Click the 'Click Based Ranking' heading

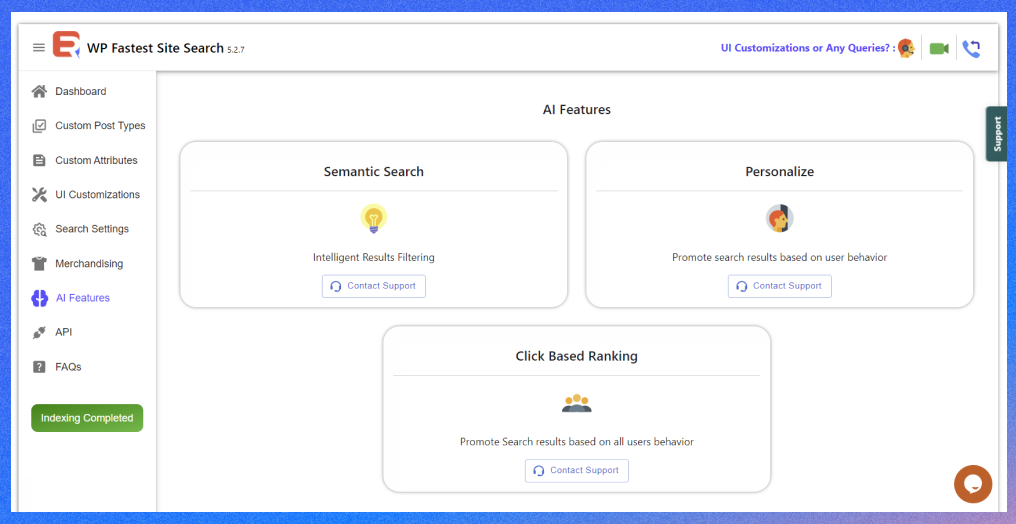coord(577,356)
